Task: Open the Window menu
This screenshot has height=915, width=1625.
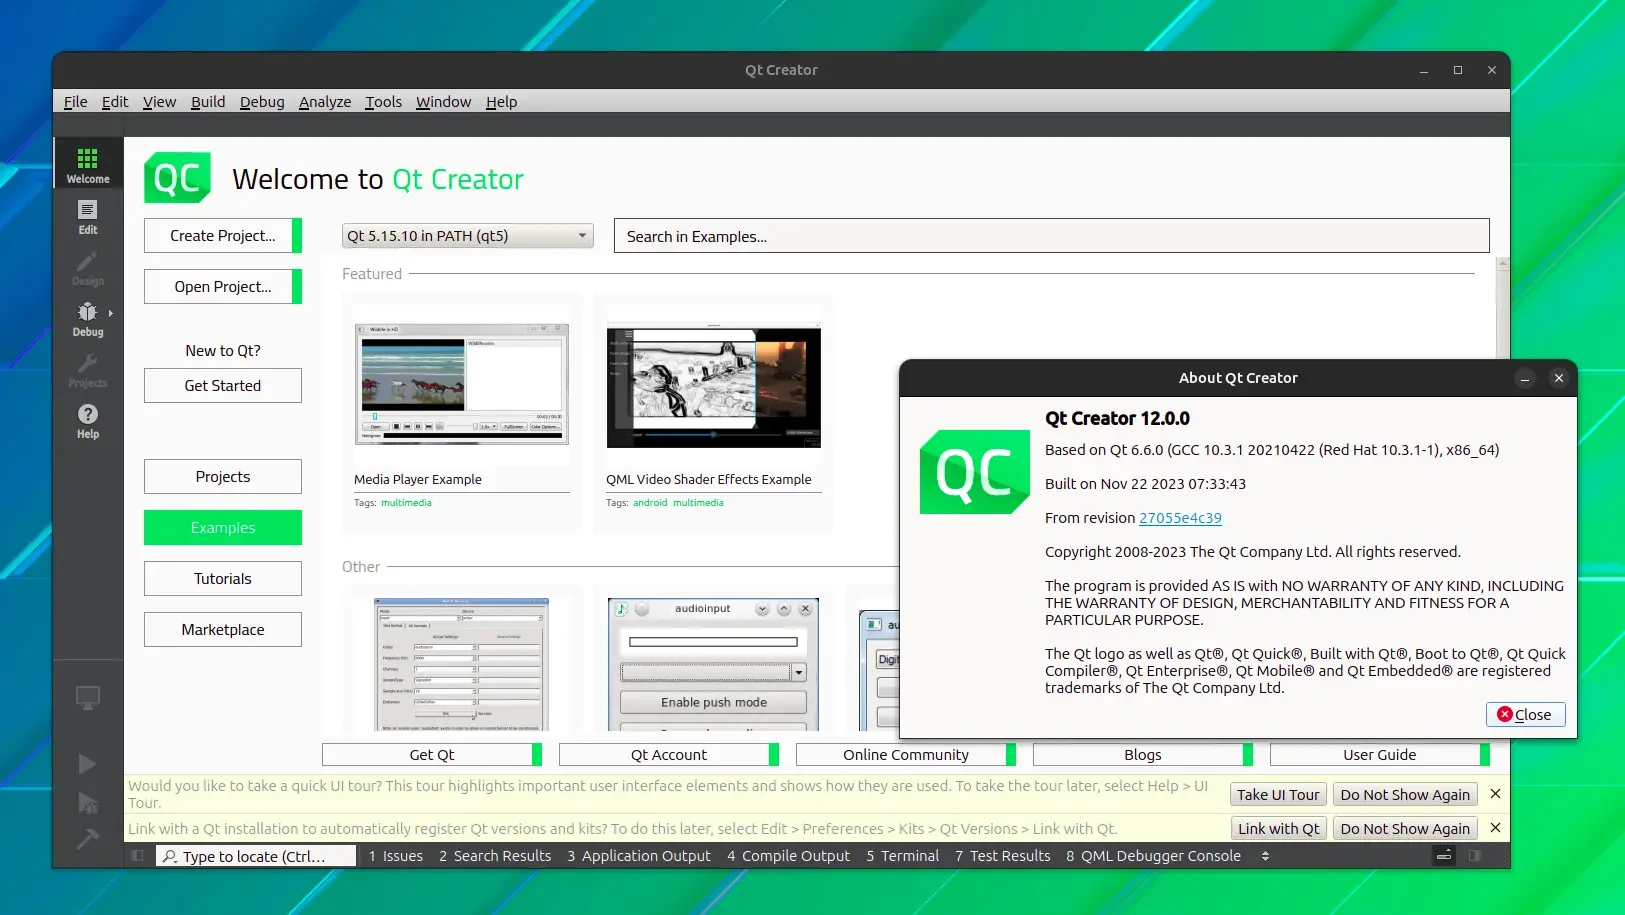Action: pos(443,102)
